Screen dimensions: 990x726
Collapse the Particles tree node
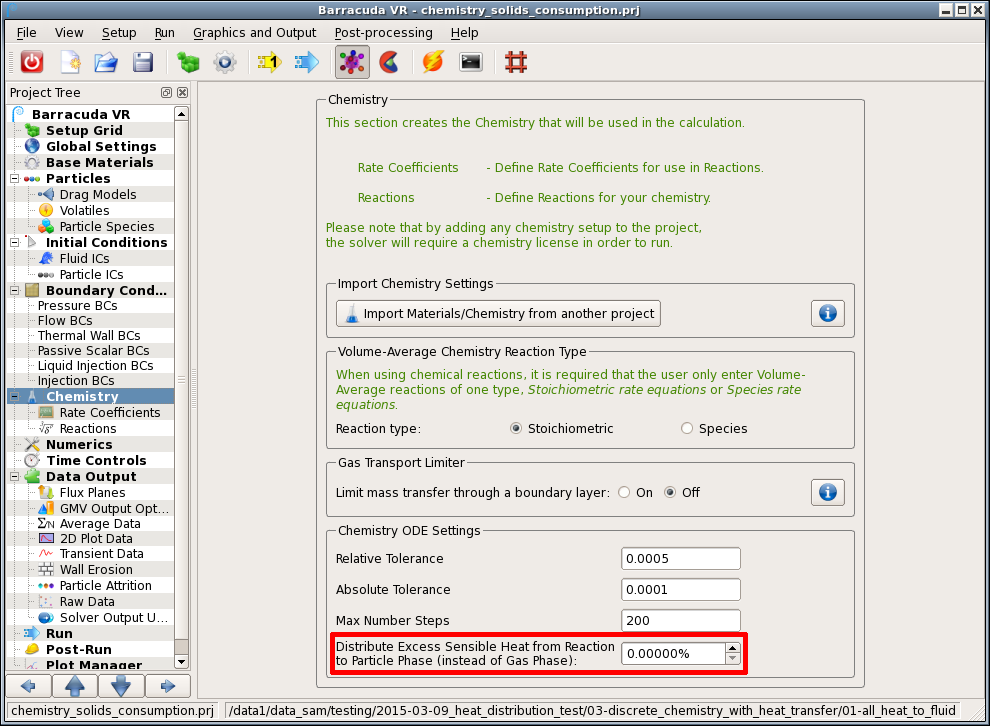point(15,179)
